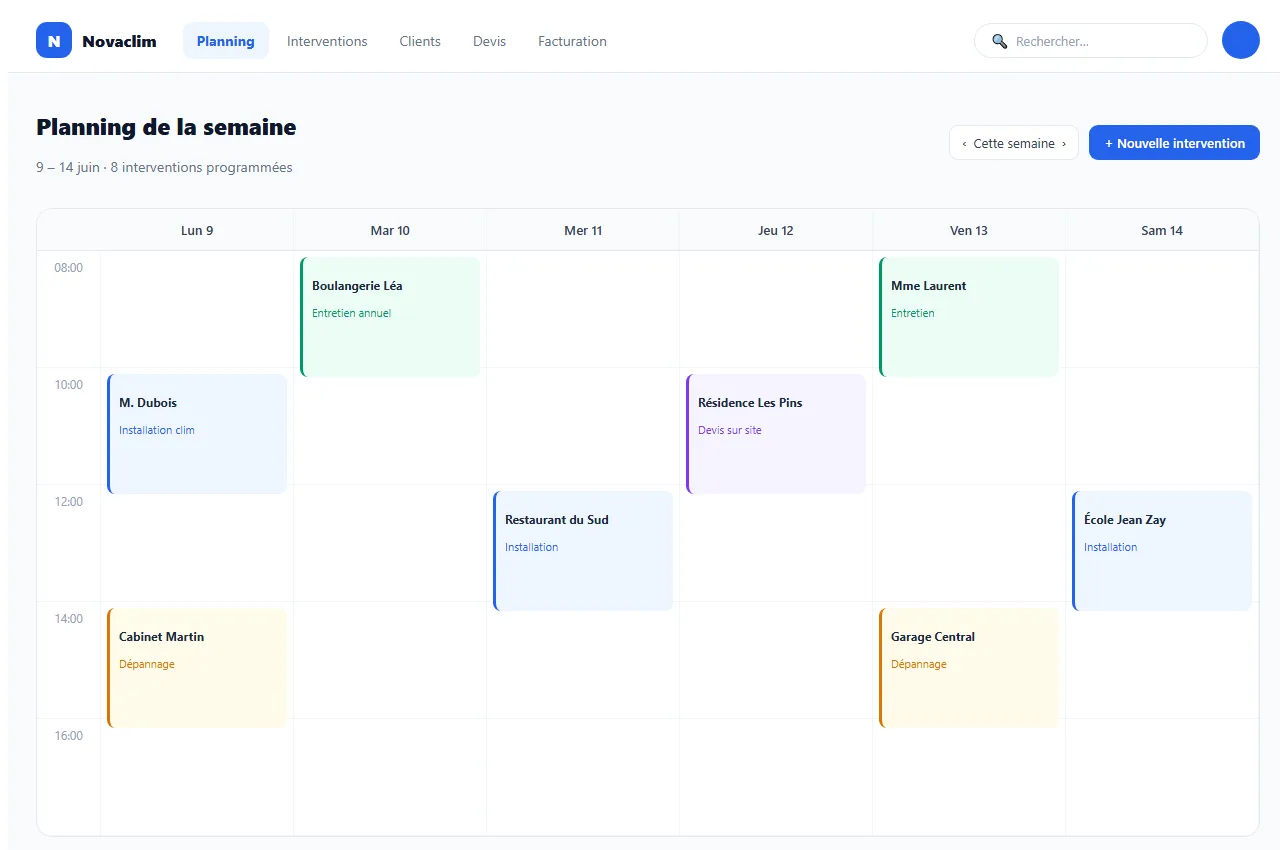
Task: Click the Novaclim brand name
Action: (119, 41)
